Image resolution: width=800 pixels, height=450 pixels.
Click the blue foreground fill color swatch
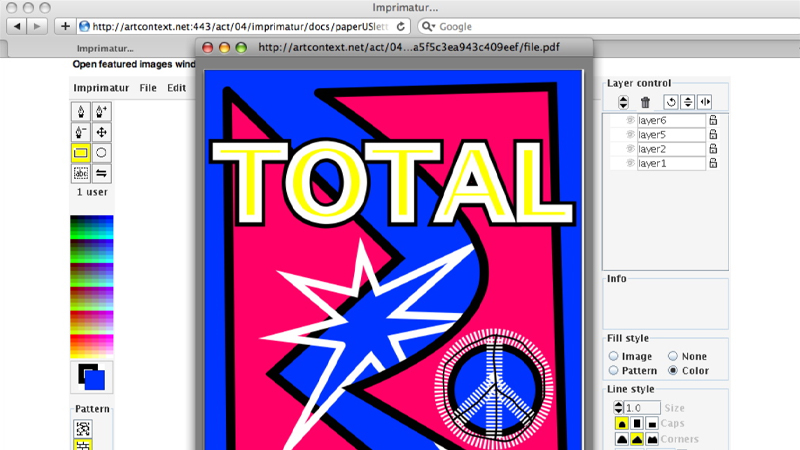click(x=96, y=380)
